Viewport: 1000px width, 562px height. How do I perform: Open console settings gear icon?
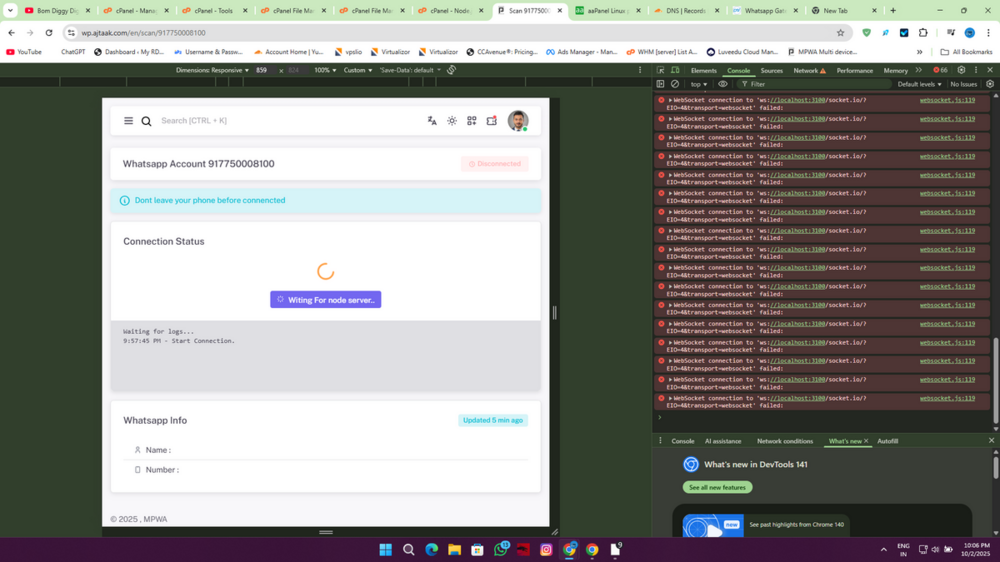coord(990,84)
